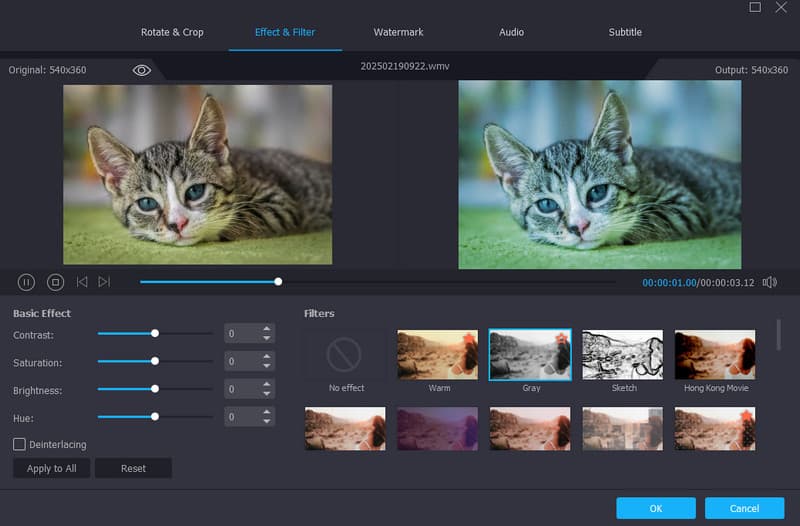Screen dimensions: 800x526
Task: Click the Original: 540x360 label
Action: click(47, 70)
